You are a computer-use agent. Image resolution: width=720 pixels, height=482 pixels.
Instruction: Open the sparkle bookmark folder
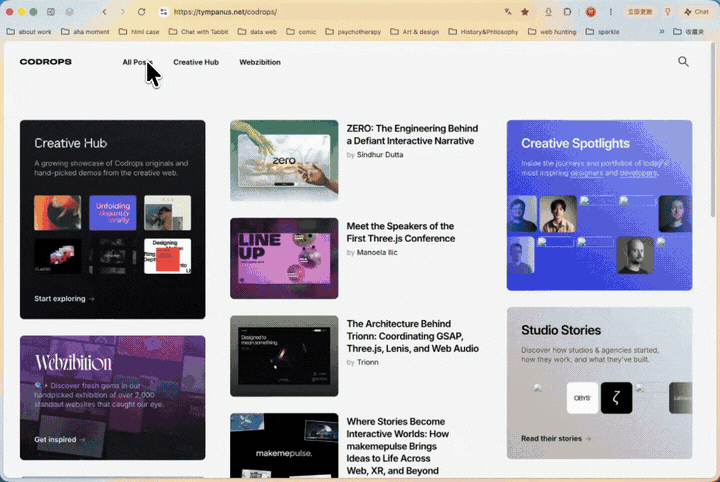[603, 32]
